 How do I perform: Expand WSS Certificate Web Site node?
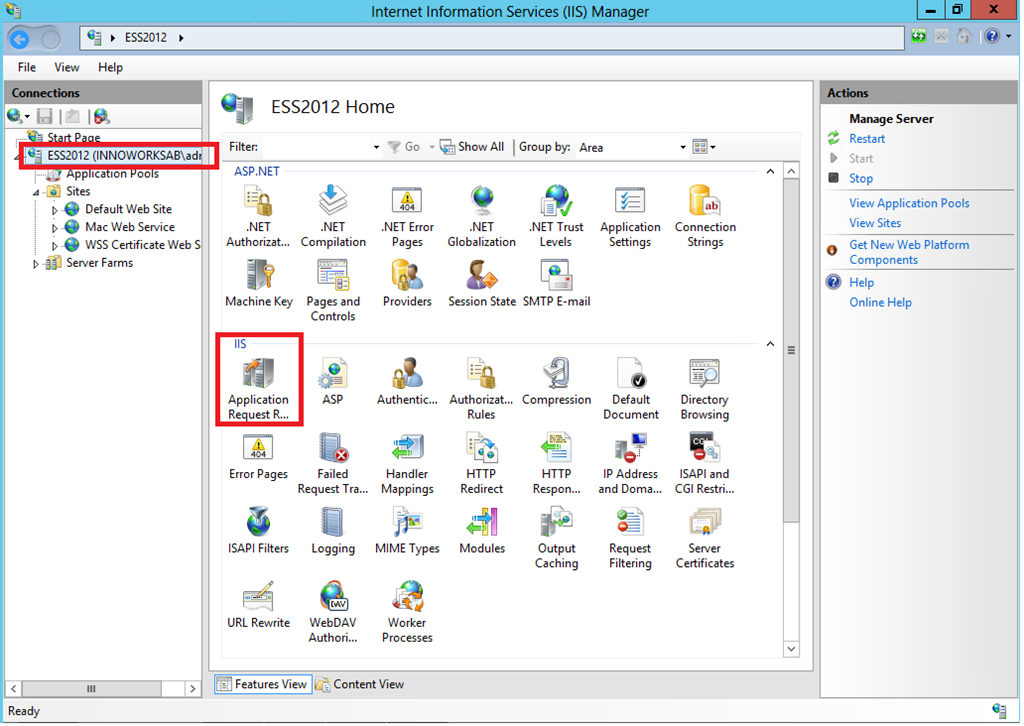click(x=55, y=245)
